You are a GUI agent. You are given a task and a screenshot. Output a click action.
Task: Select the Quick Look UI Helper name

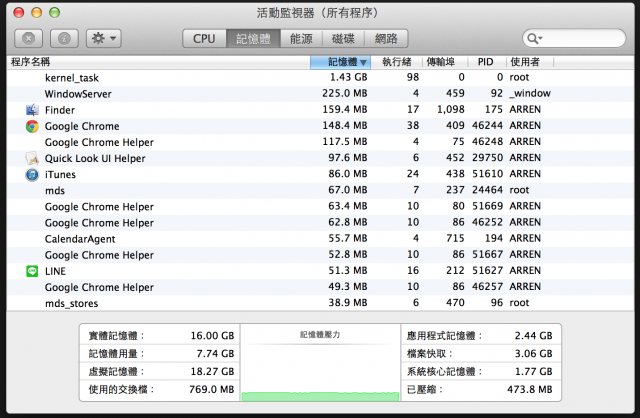coord(95,158)
